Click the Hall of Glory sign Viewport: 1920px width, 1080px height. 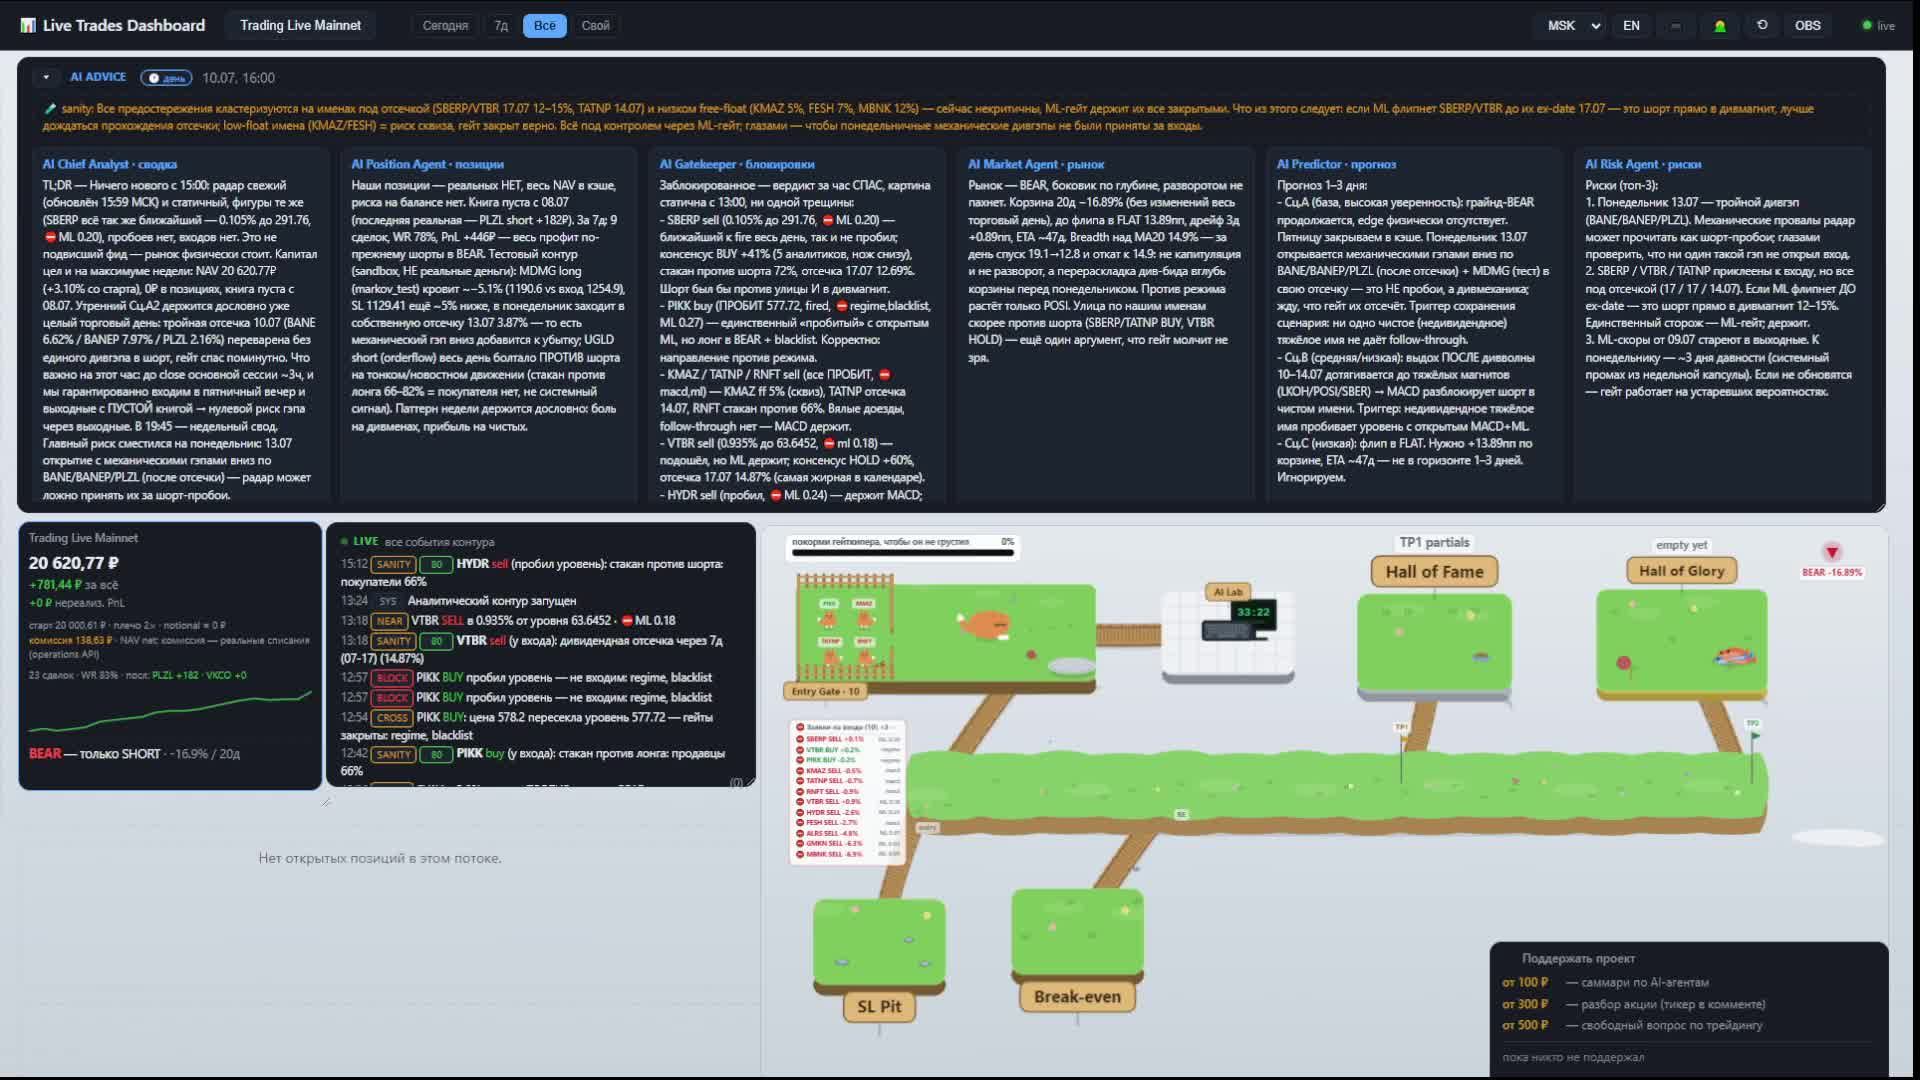pos(1681,570)
